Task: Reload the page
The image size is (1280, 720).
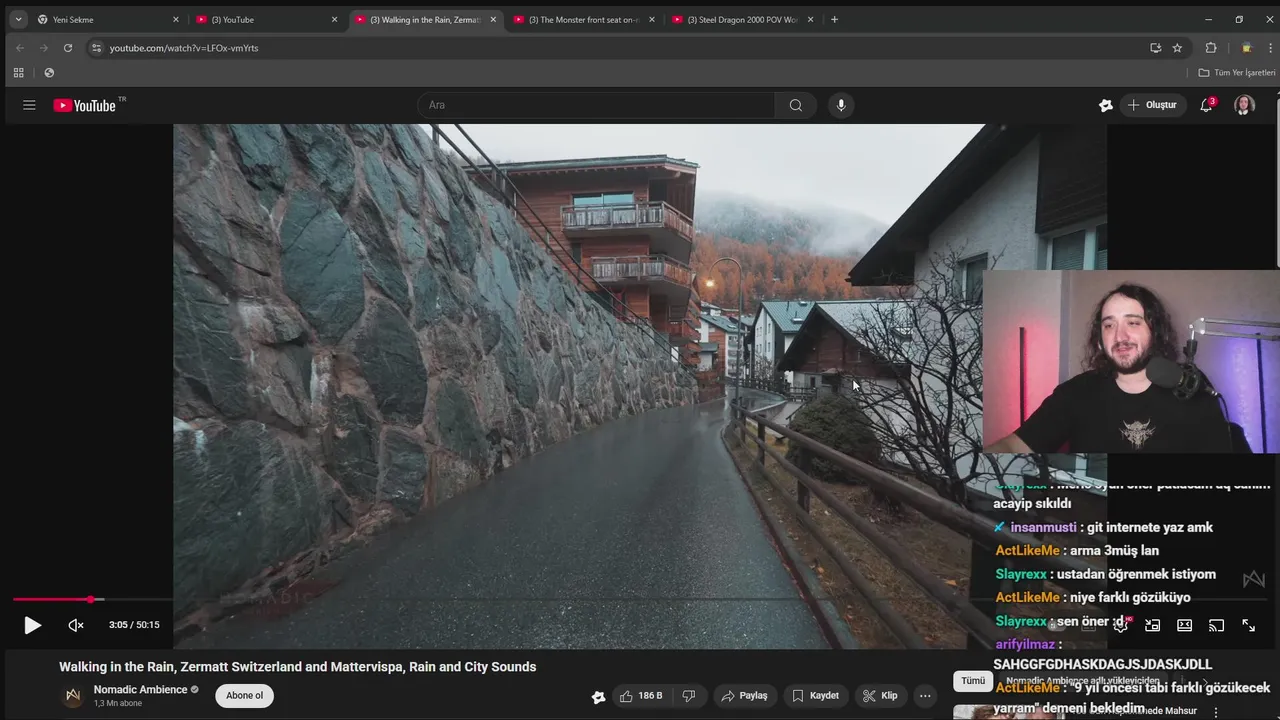Action: coord(68,47)
